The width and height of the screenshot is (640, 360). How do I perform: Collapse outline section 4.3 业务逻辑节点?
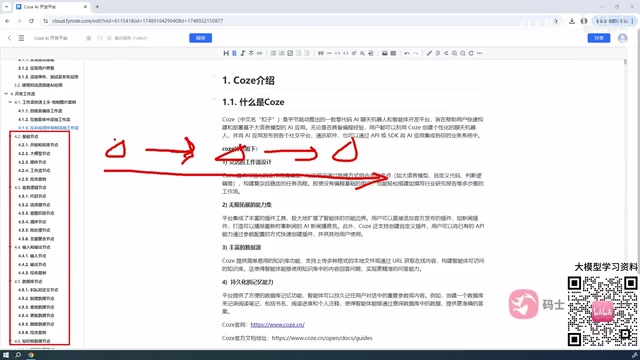click(11, 187)
